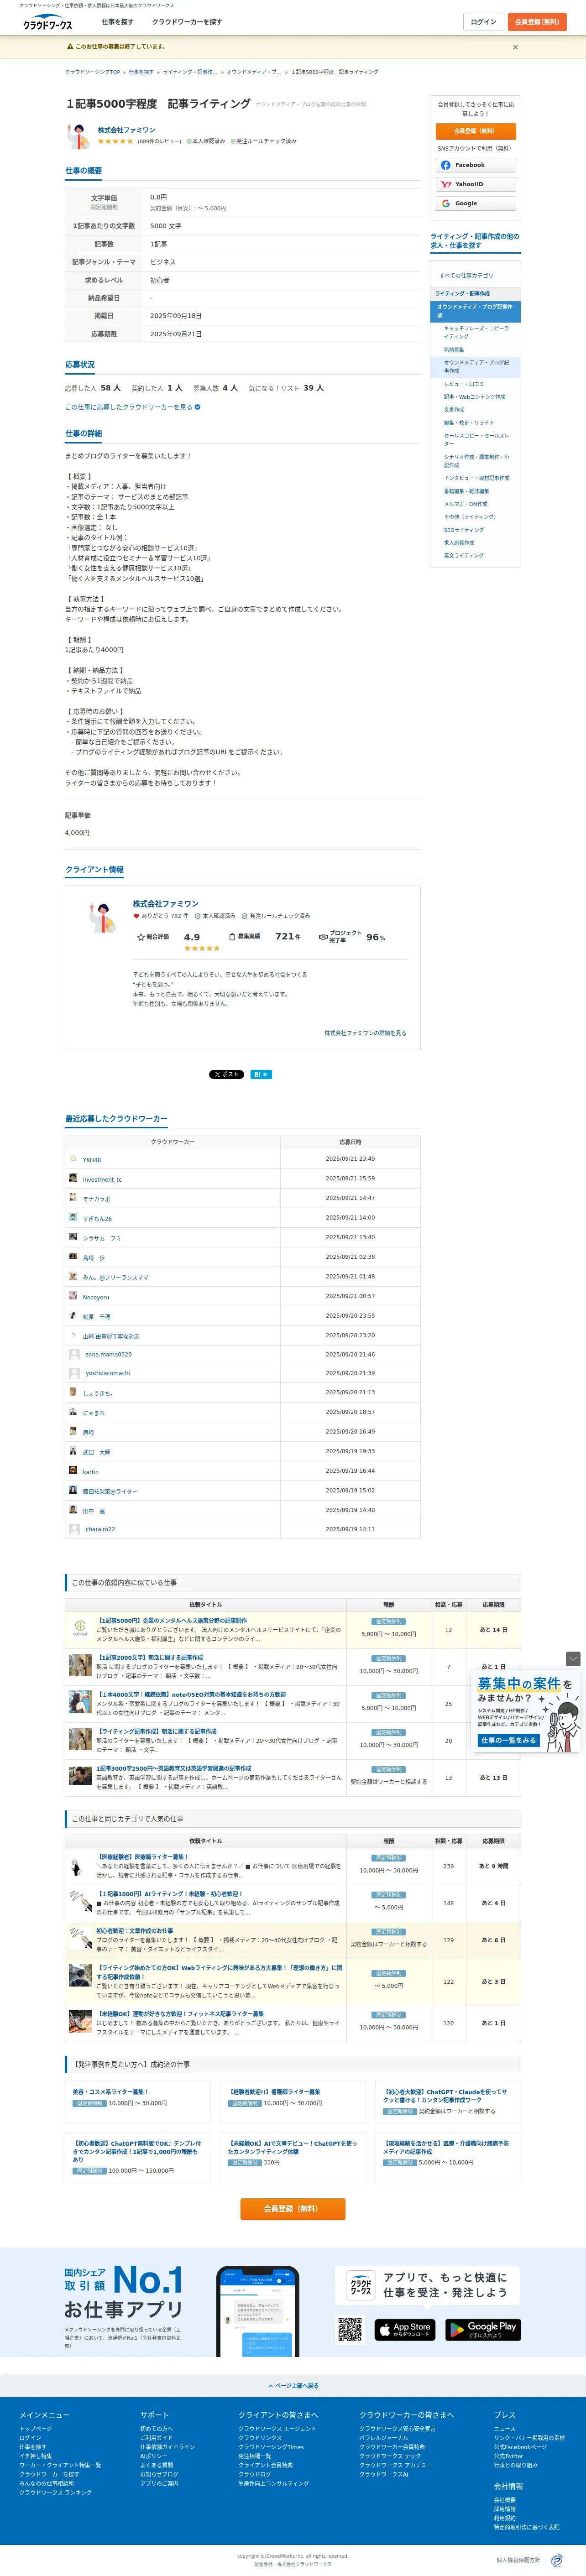Viewport: 586px width, 2576px height.
Task: Click the header 会員登録 (無料) button
Action: (537, 22)
